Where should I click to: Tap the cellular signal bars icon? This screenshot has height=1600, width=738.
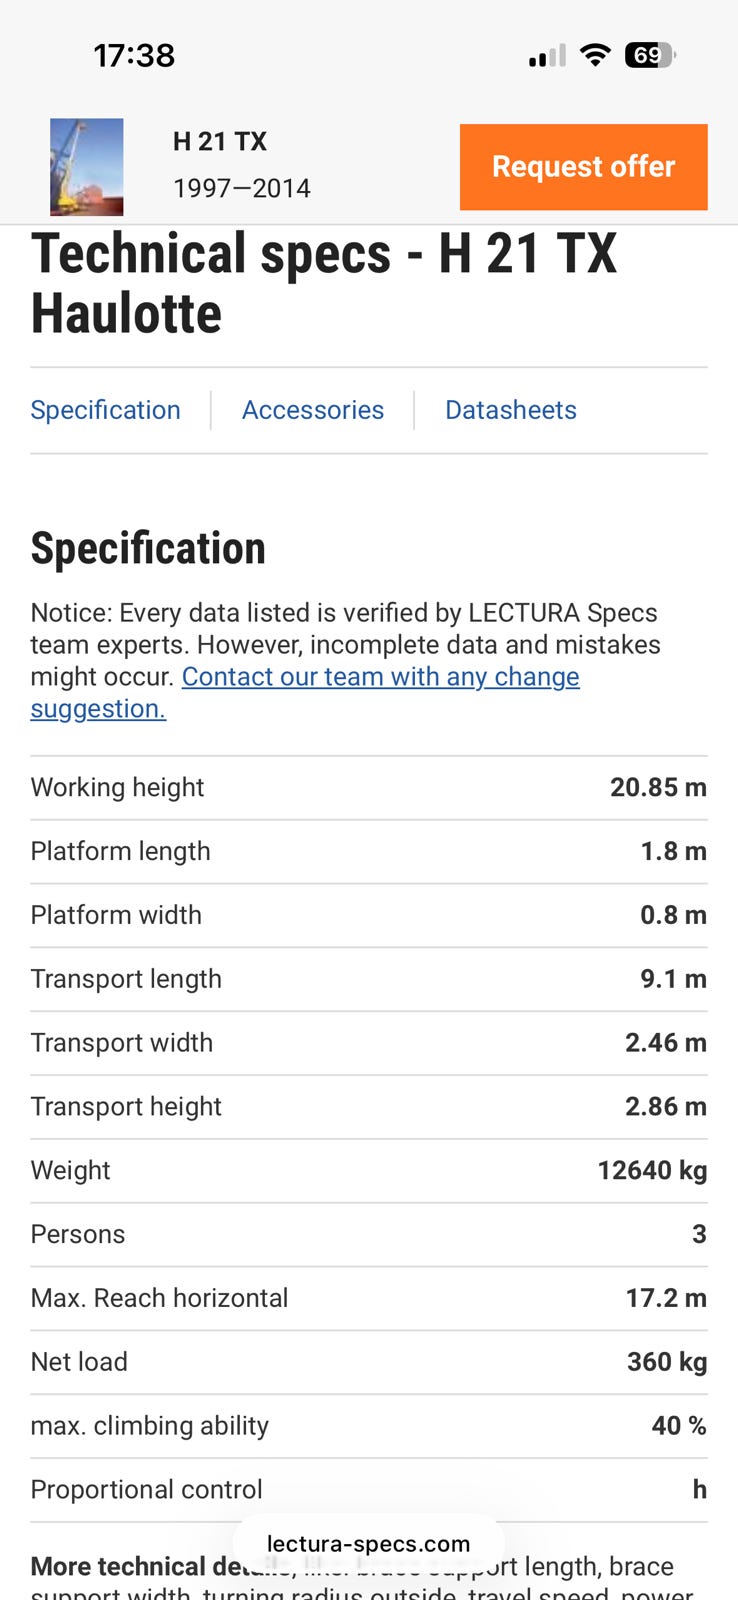[x=547, y=56]
